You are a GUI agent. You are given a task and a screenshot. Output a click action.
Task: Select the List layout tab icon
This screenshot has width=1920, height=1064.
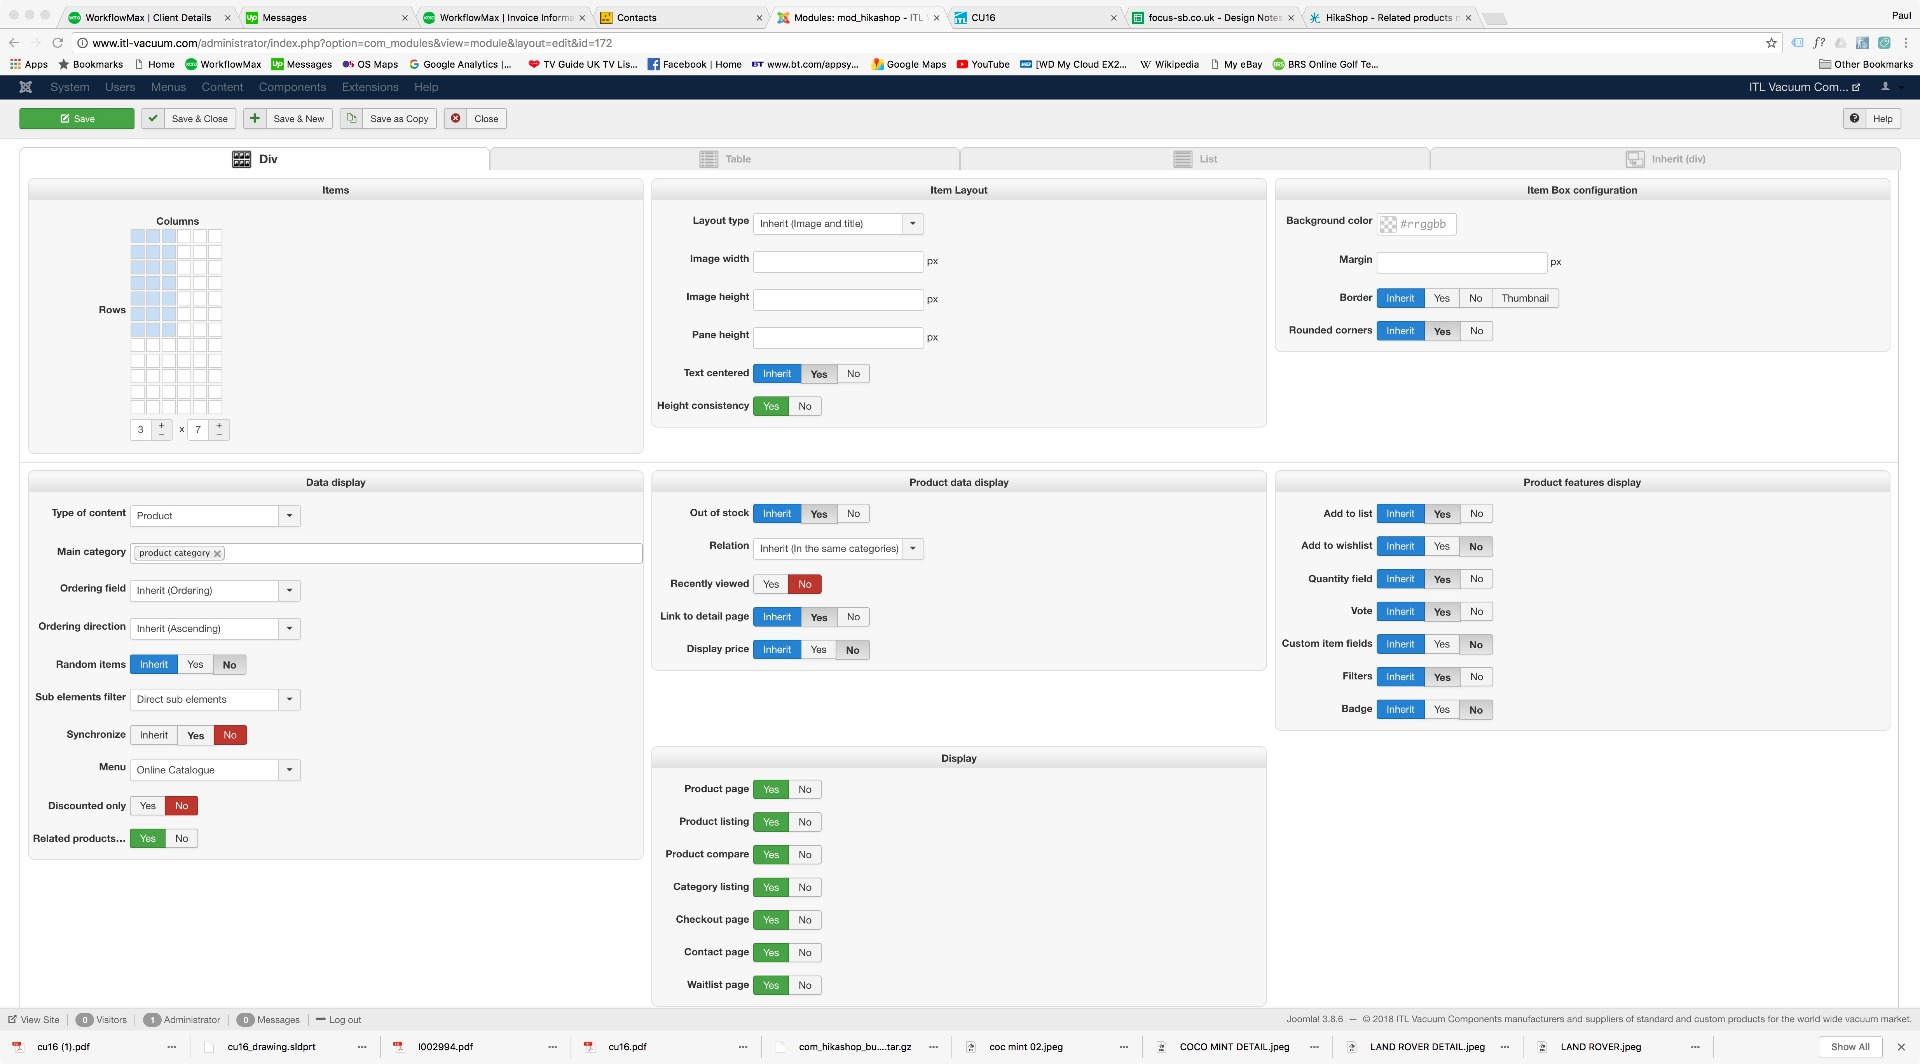tap(1182, 159)
